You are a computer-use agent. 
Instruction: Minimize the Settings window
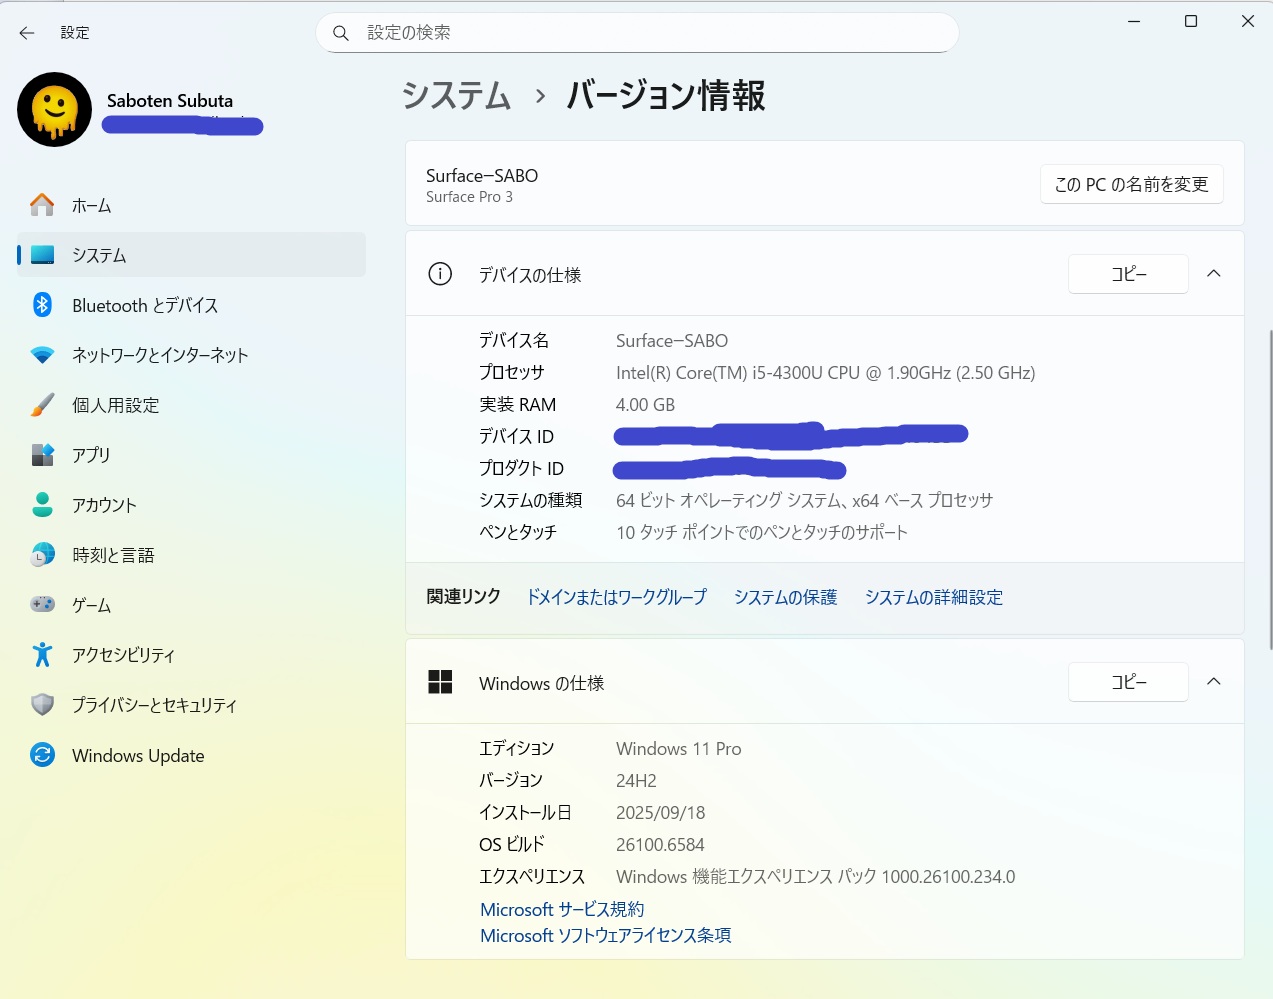1134,21
